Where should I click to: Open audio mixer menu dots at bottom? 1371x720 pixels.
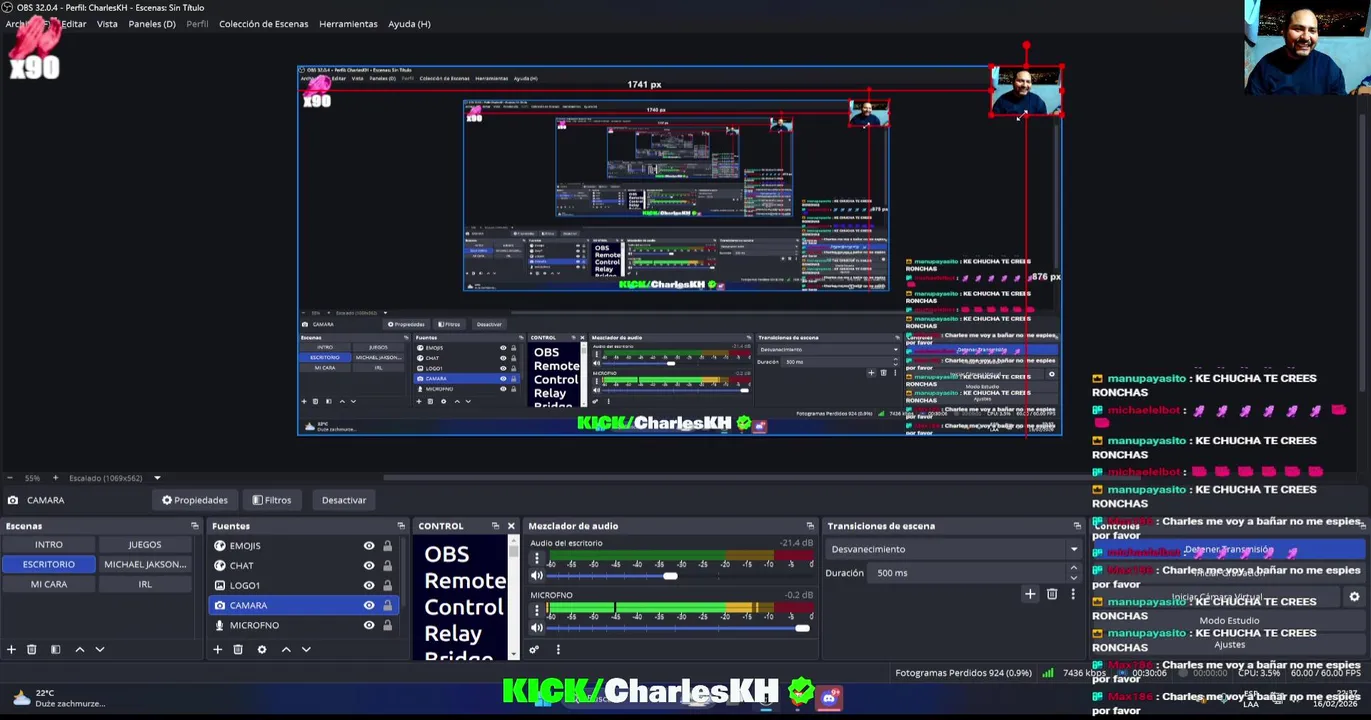pyautogui.click(x=558, y=650)
